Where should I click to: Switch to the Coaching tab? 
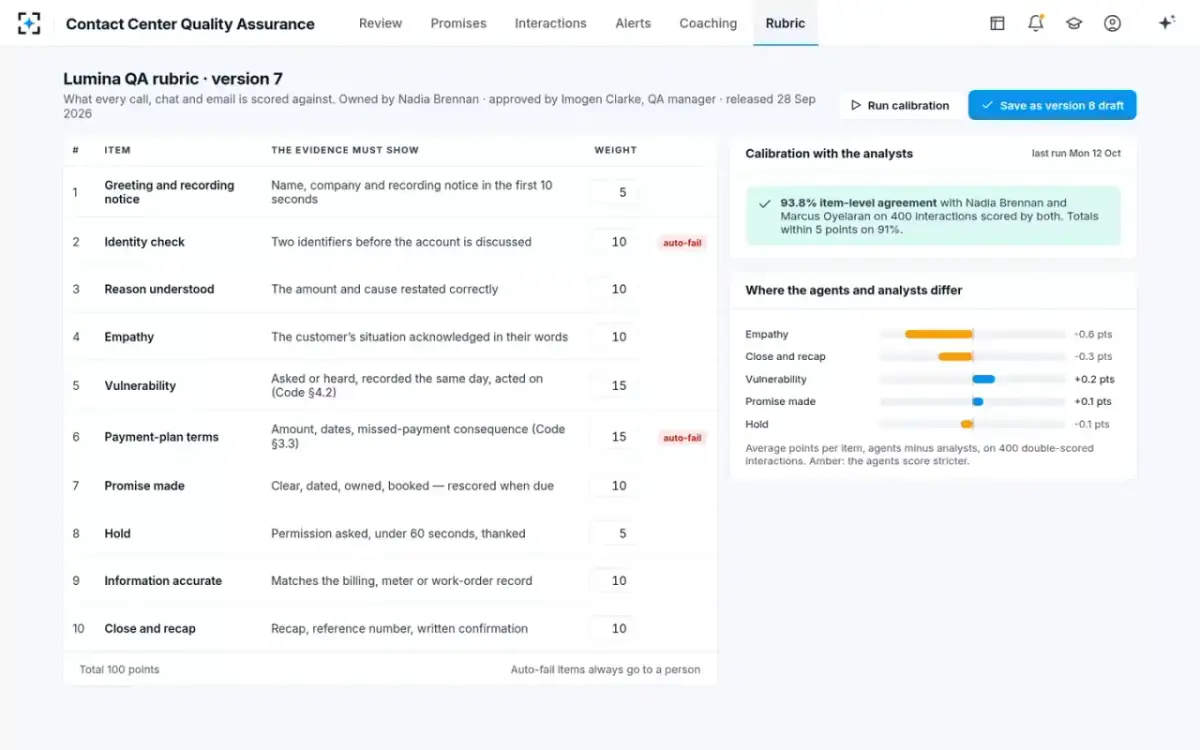tap(708, 23)
